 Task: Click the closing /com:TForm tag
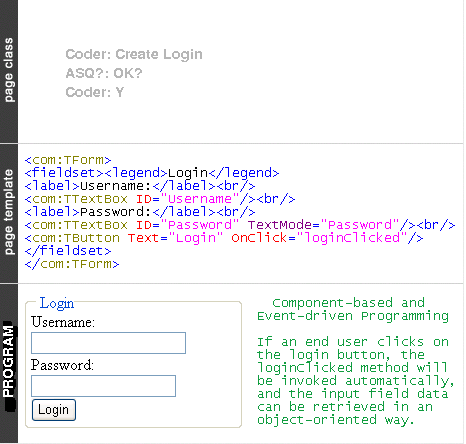(72, 264)
